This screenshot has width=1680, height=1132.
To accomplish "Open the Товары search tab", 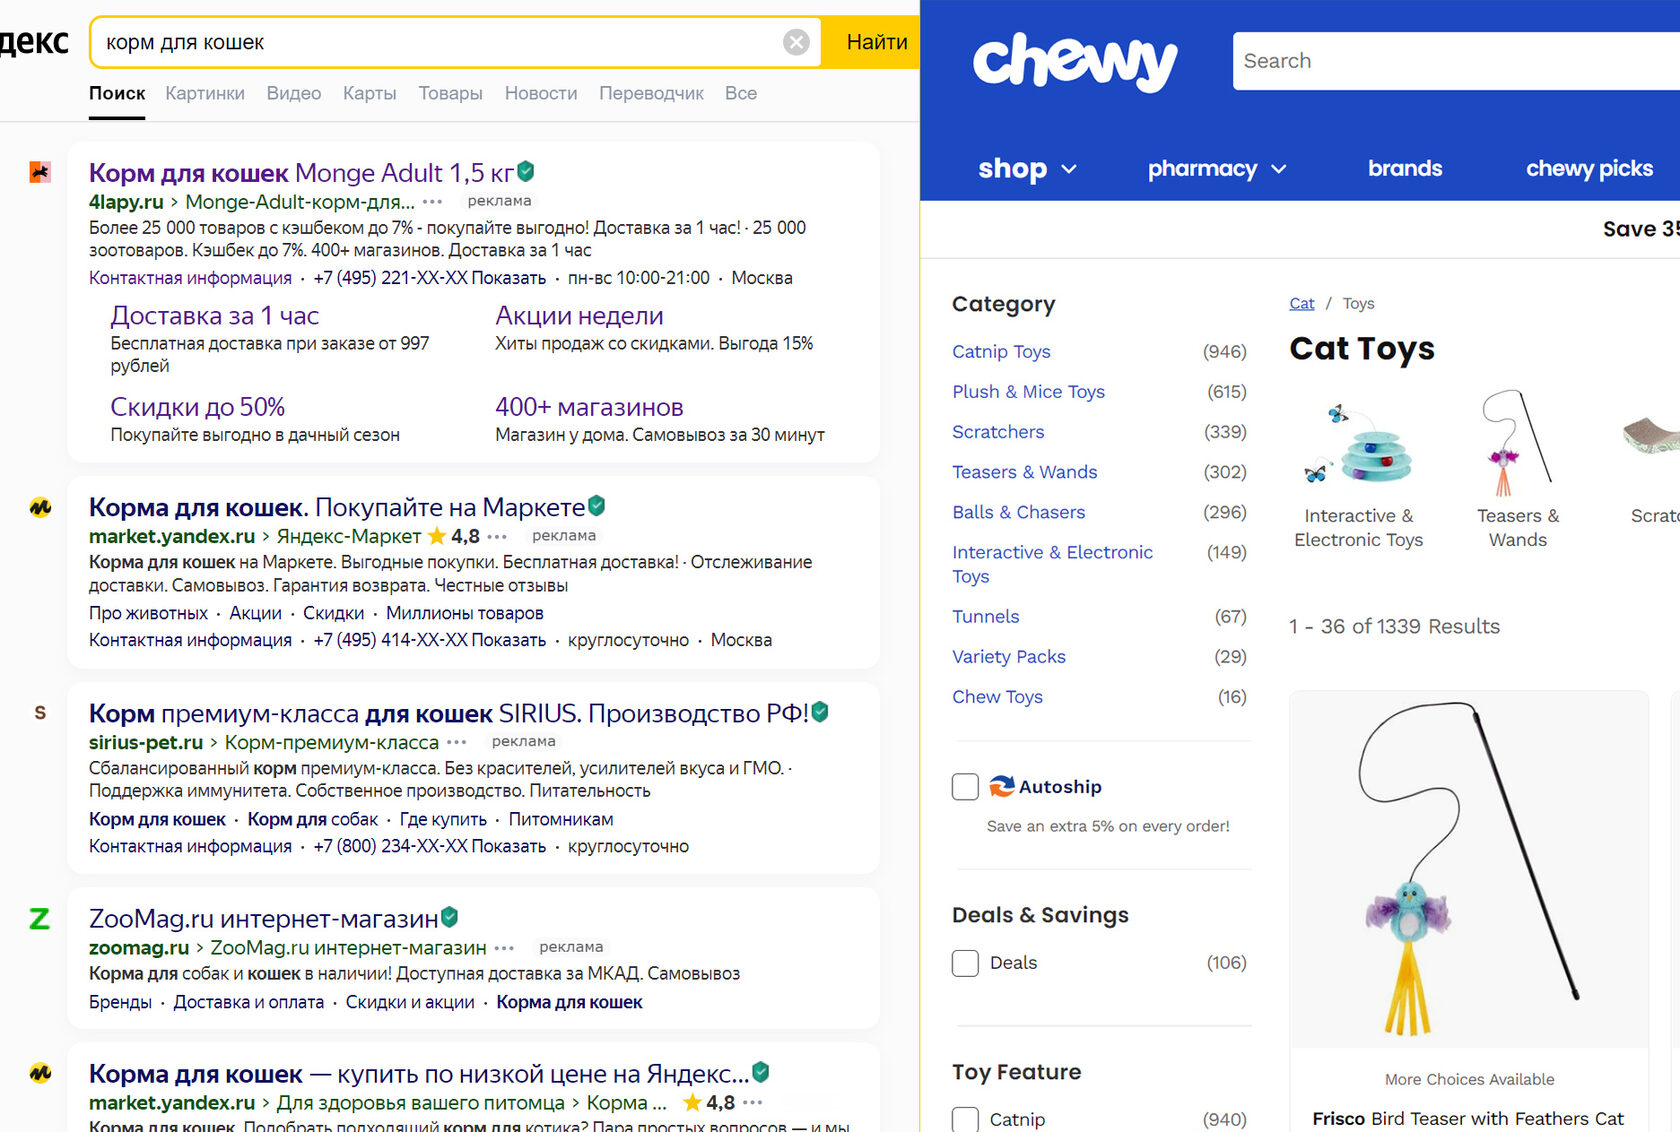I will point(450,93).
